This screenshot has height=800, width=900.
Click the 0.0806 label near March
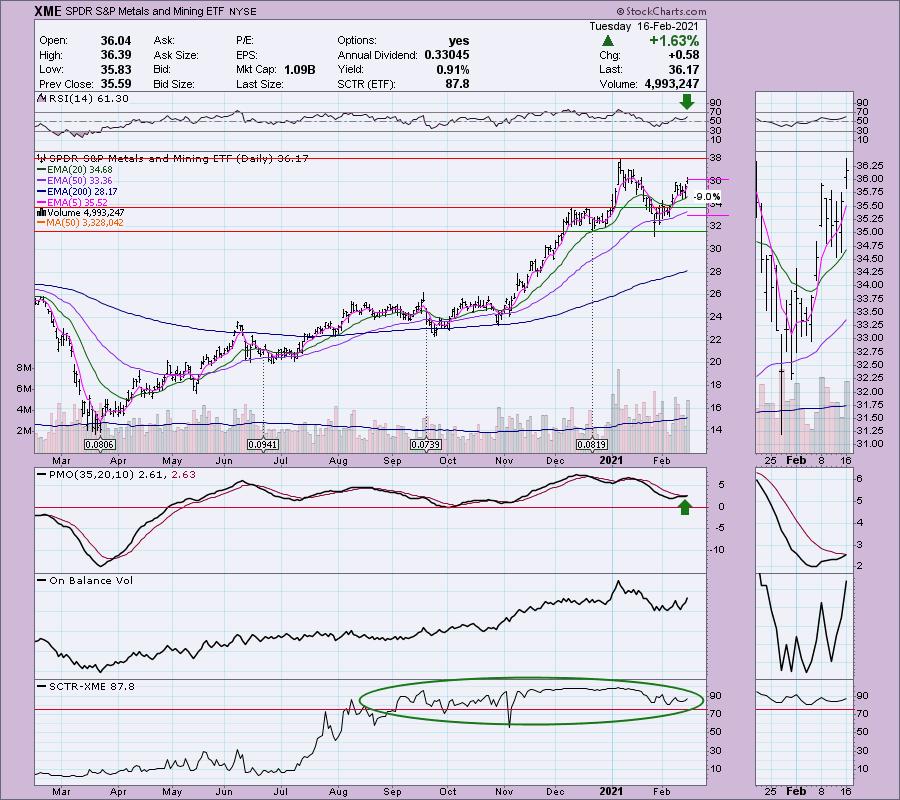tap(99, 445)
